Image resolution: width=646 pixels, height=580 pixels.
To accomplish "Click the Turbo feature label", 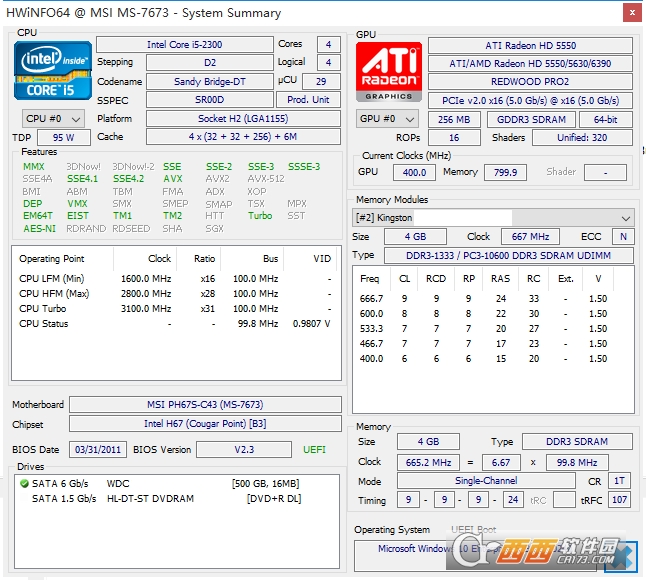I will click(260, 215).
